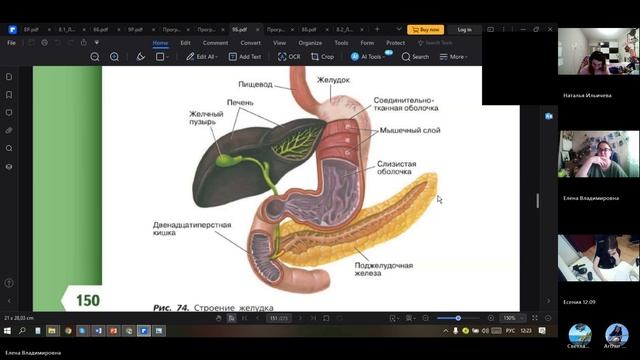
Task: Open the Search tool in ribbon
Action: click(415, 57)
